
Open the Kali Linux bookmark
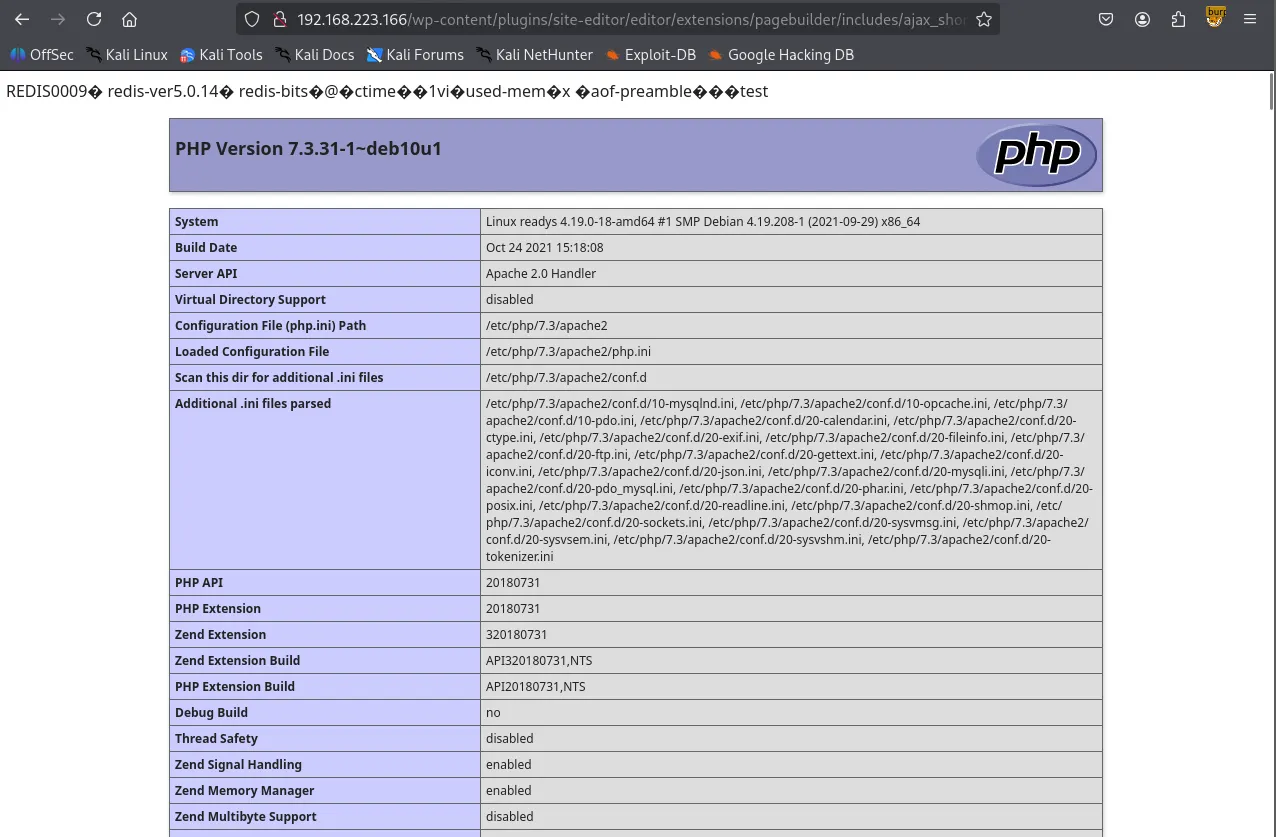click(127, 55)
